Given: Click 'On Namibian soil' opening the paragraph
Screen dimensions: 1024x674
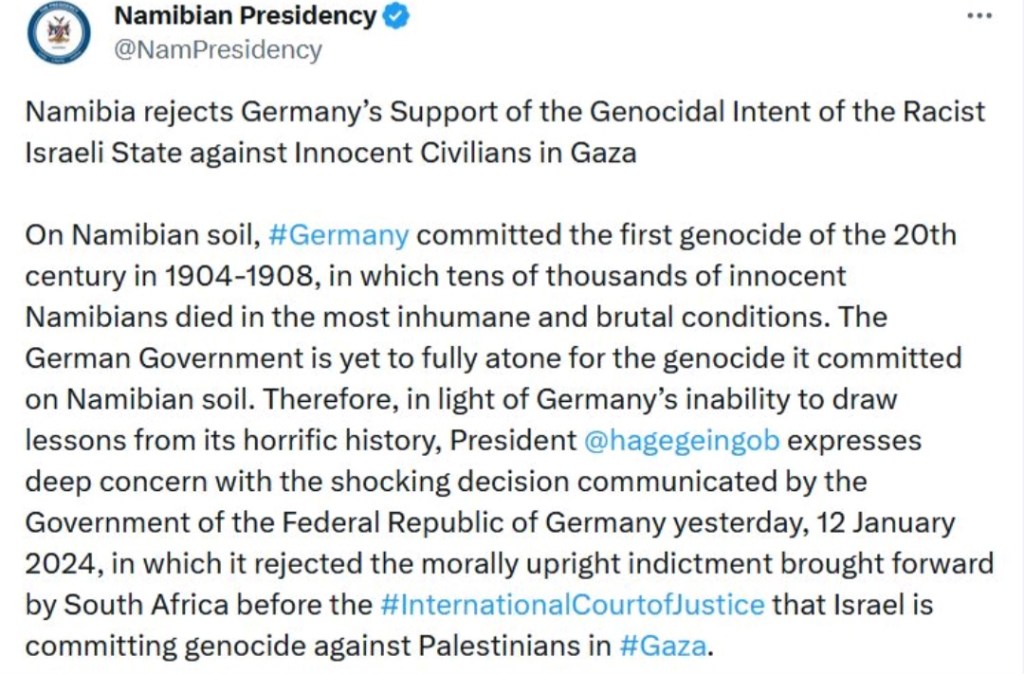Looking at the screenshot, I should (142, 236).
